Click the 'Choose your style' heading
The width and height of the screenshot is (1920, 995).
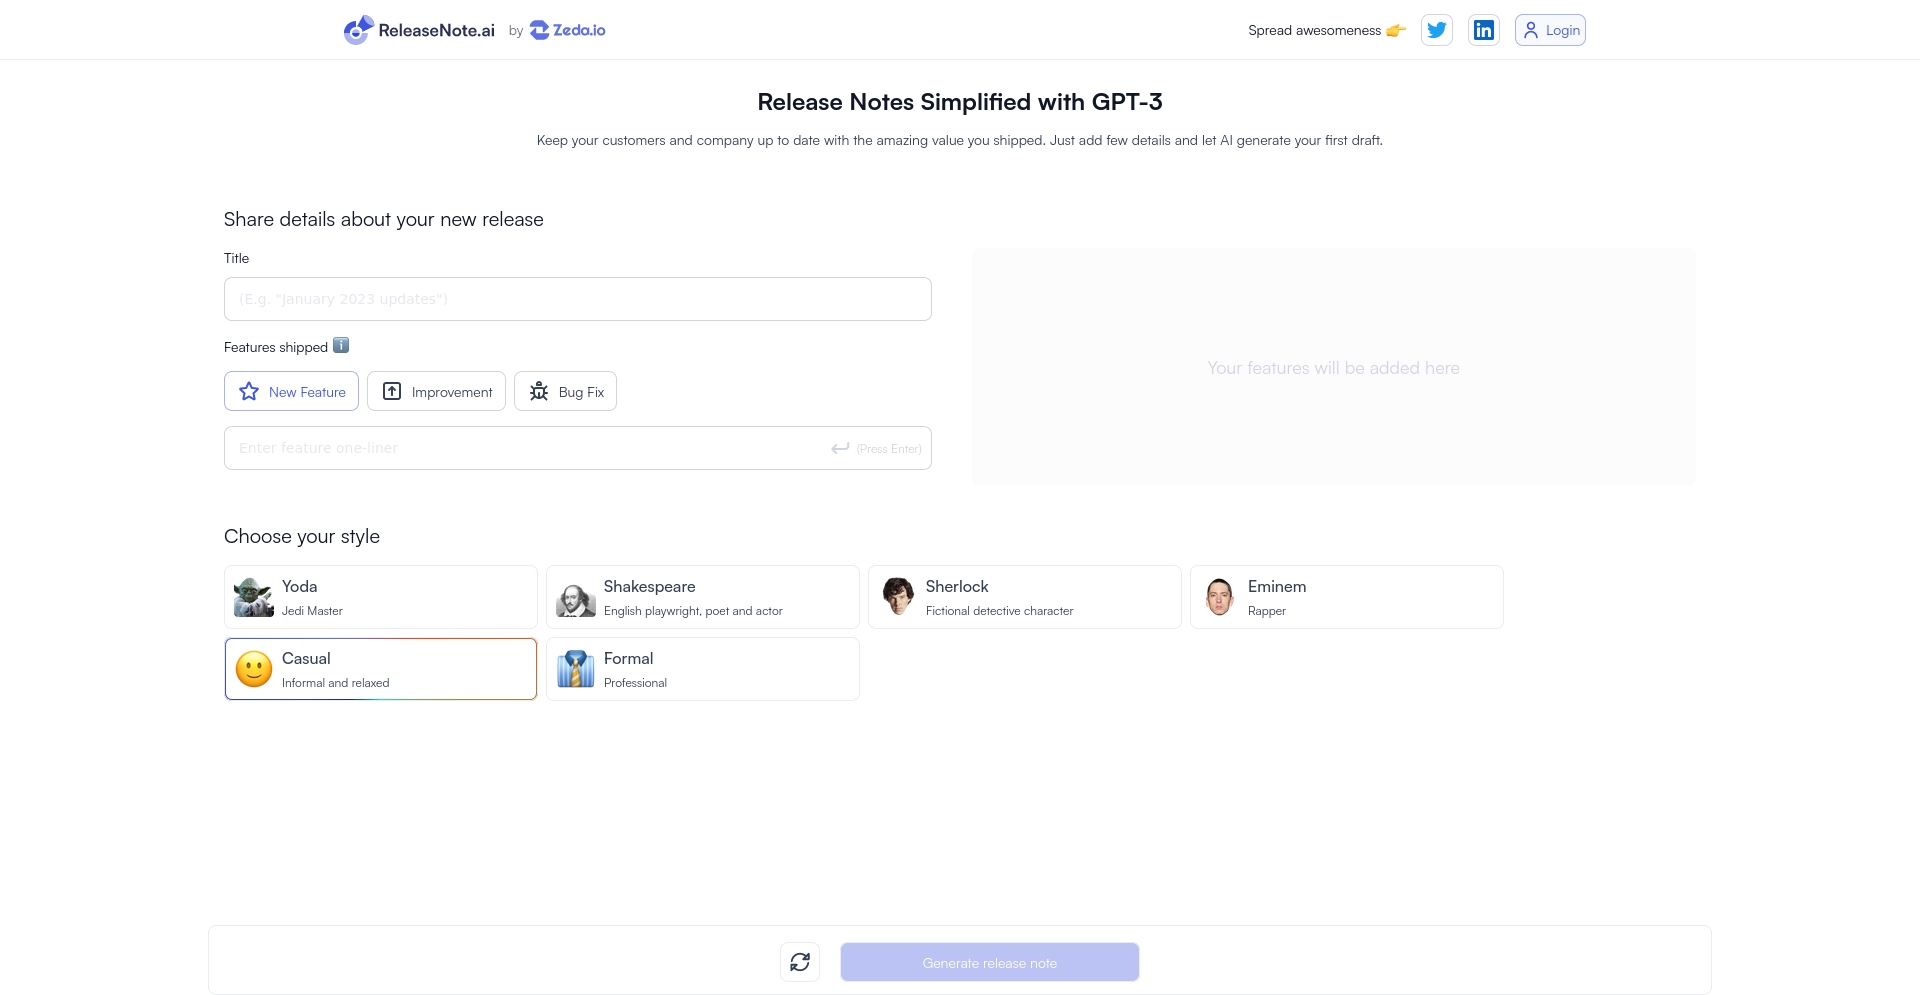point(302,536)
